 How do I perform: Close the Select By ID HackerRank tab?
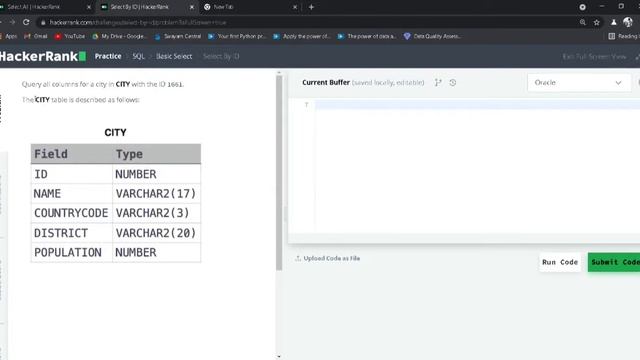[192, 7]
